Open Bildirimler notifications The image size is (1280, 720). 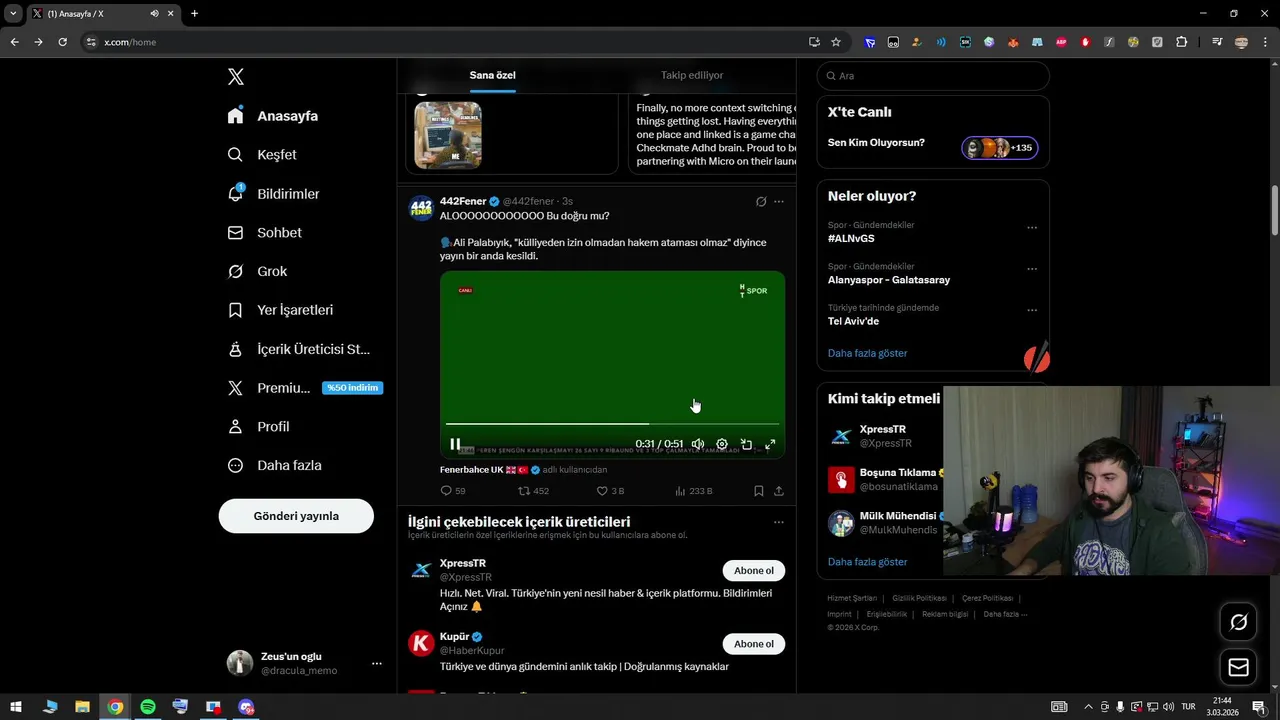pyautogui.click(x=273, y=194)
